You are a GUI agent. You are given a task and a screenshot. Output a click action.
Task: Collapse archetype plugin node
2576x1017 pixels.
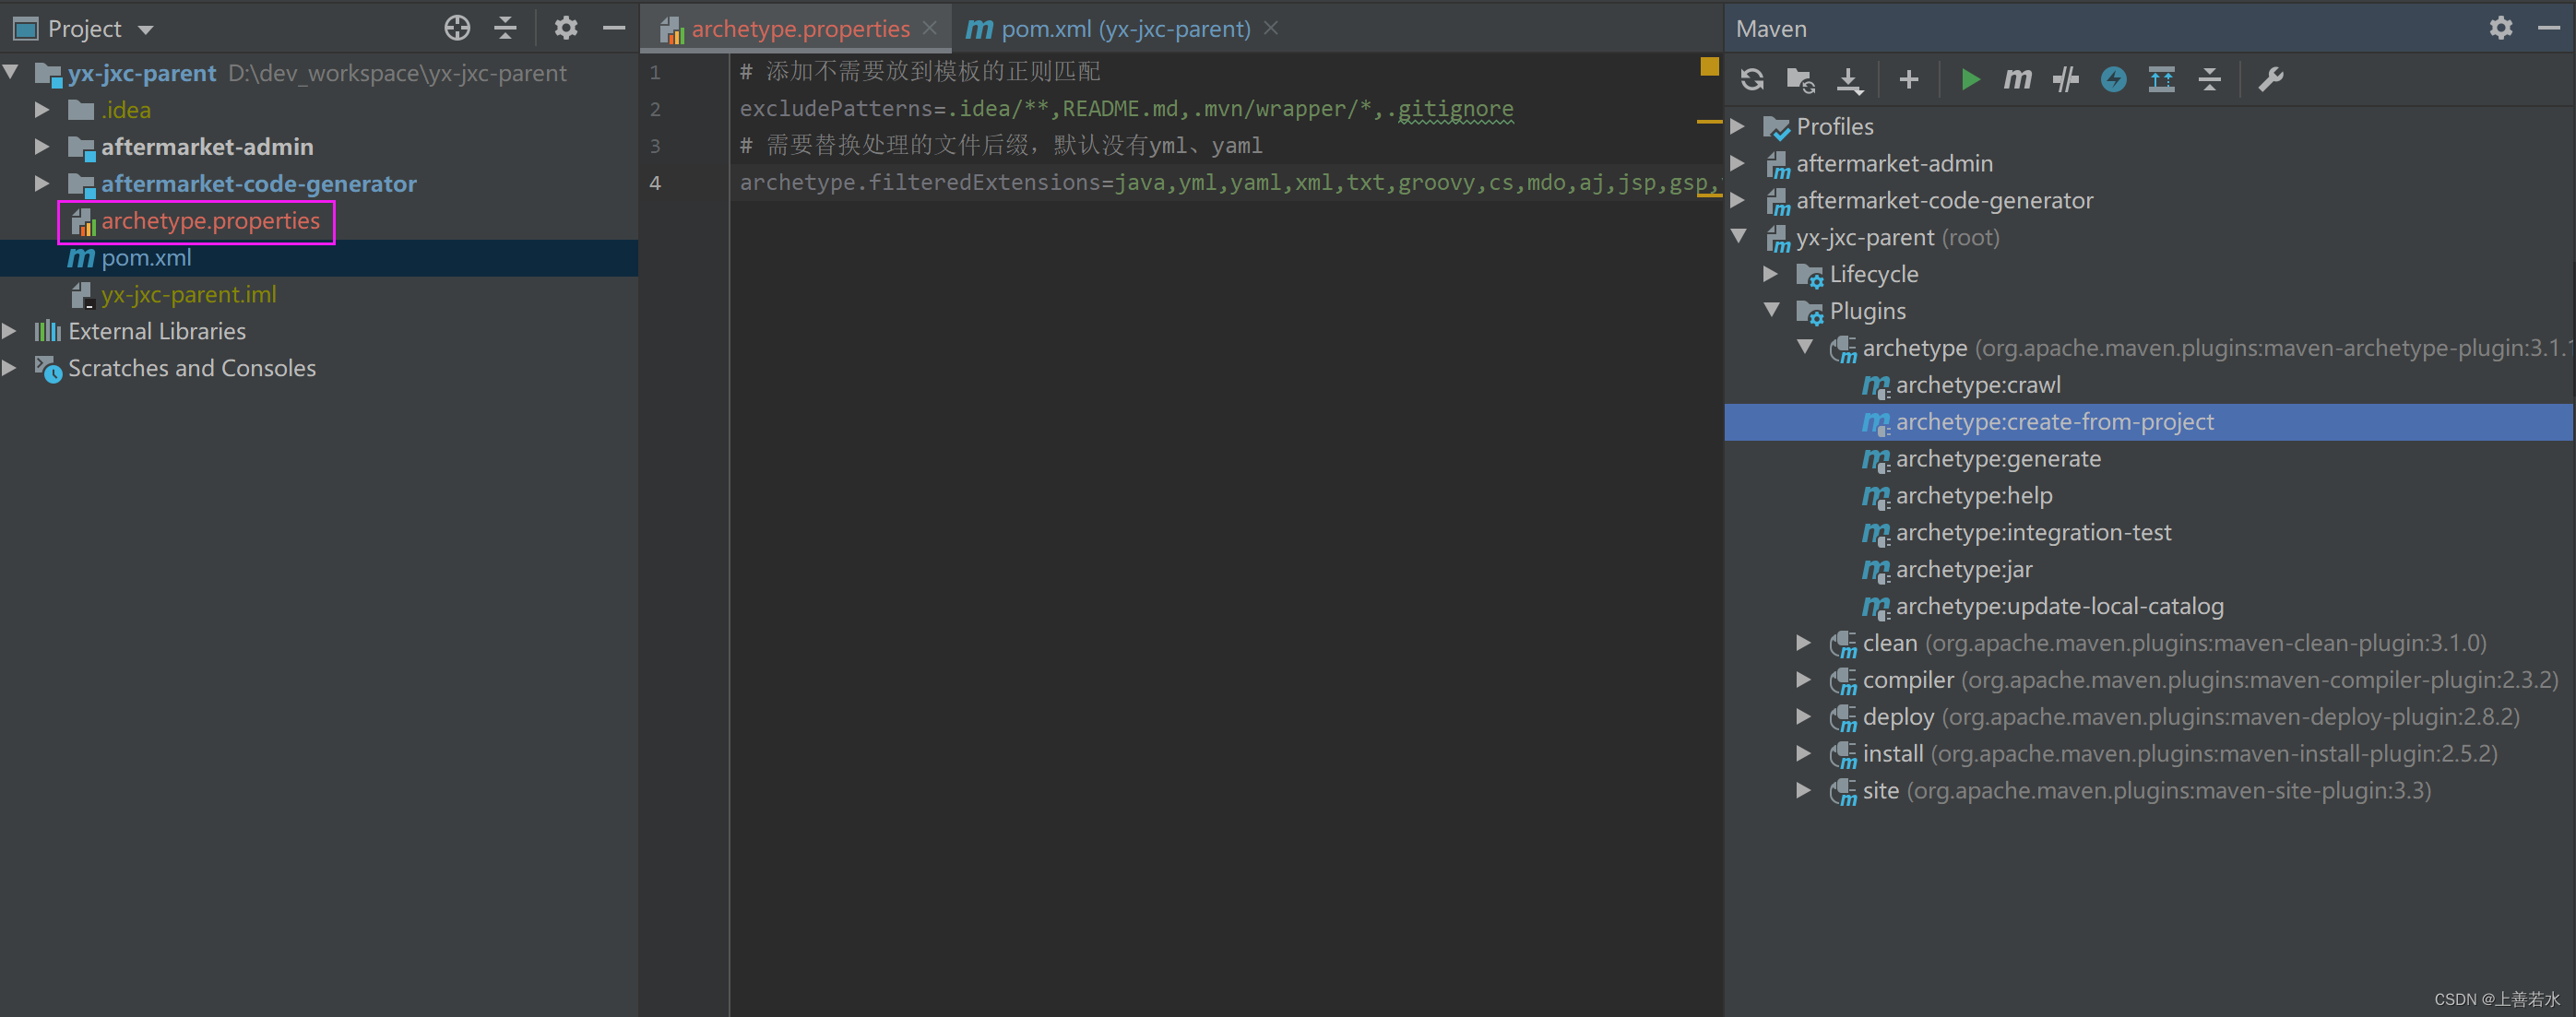coord(1805,347)
